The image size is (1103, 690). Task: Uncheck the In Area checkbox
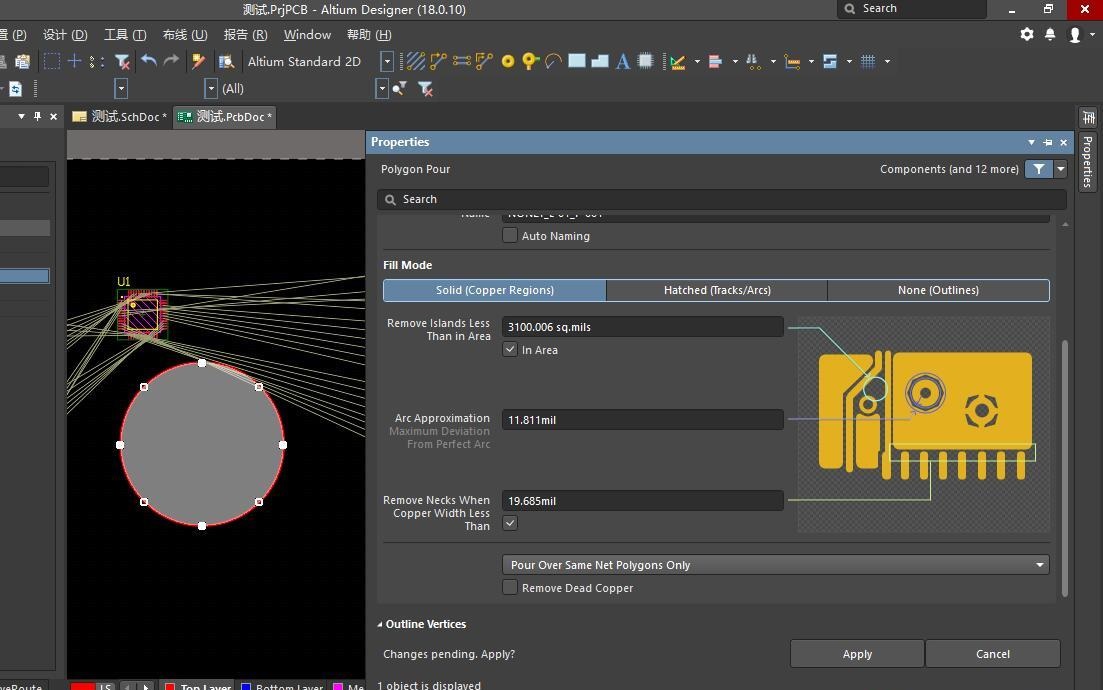click(x=510, y=350)
